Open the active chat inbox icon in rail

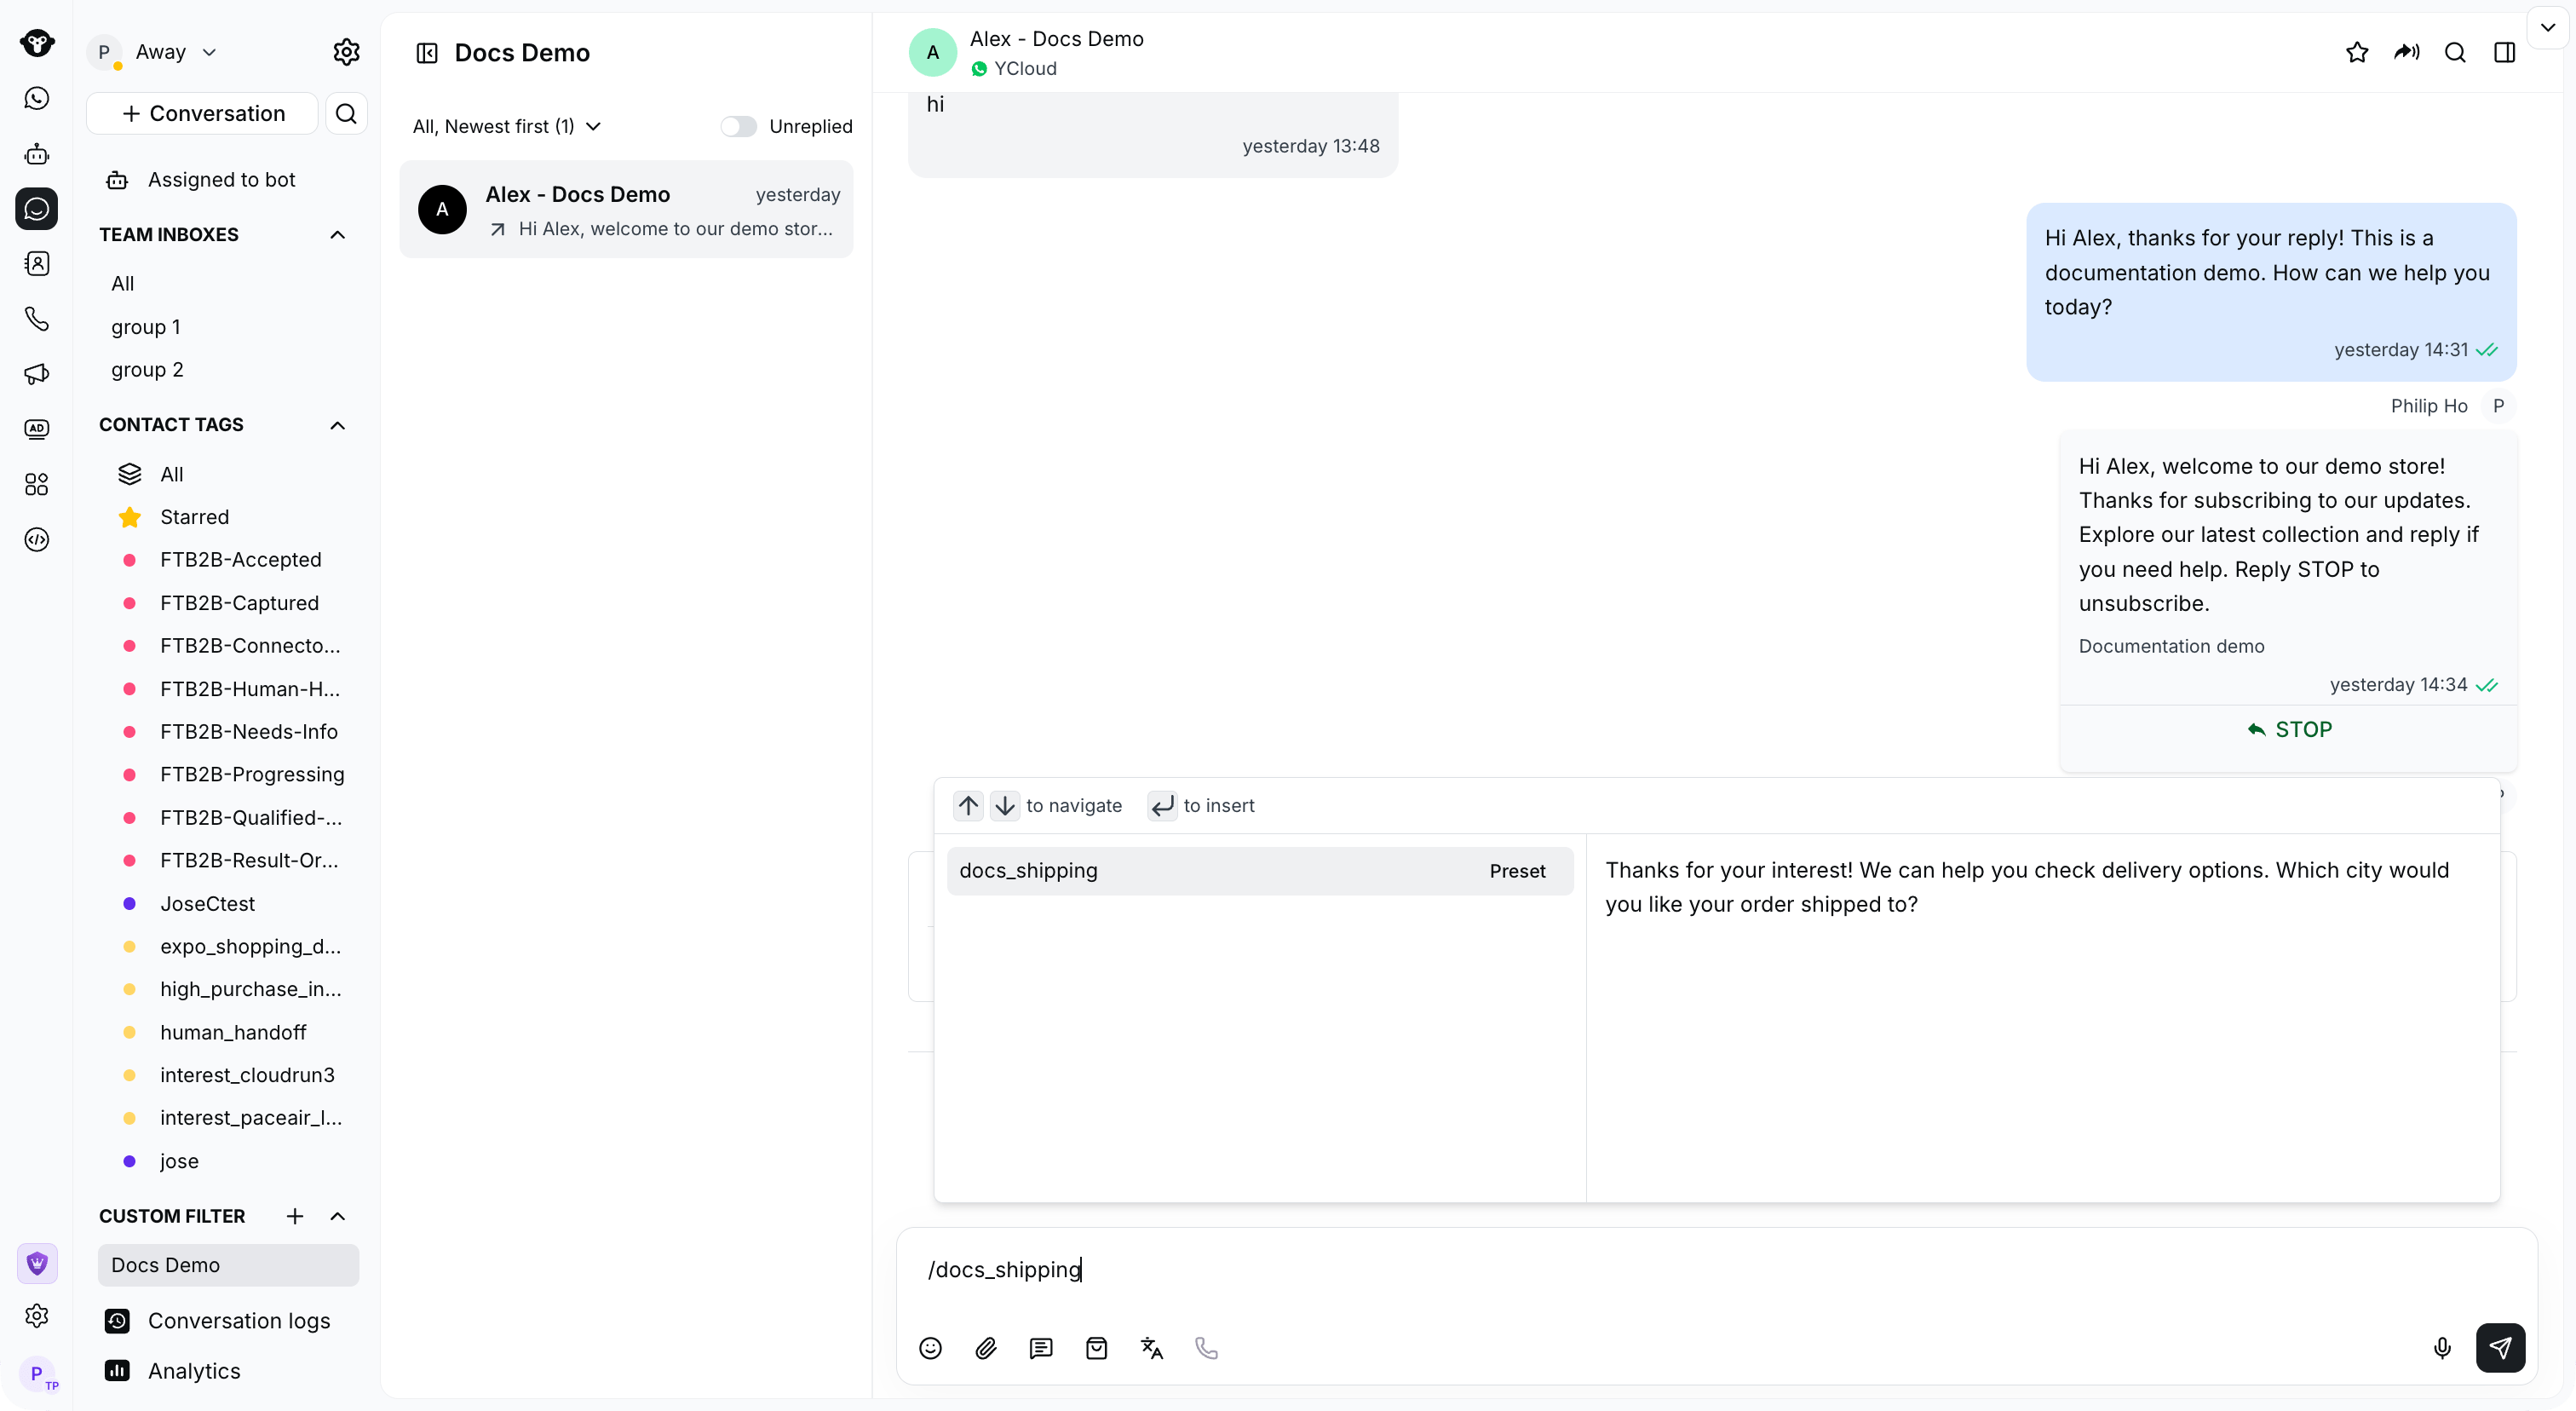(37, 209)
